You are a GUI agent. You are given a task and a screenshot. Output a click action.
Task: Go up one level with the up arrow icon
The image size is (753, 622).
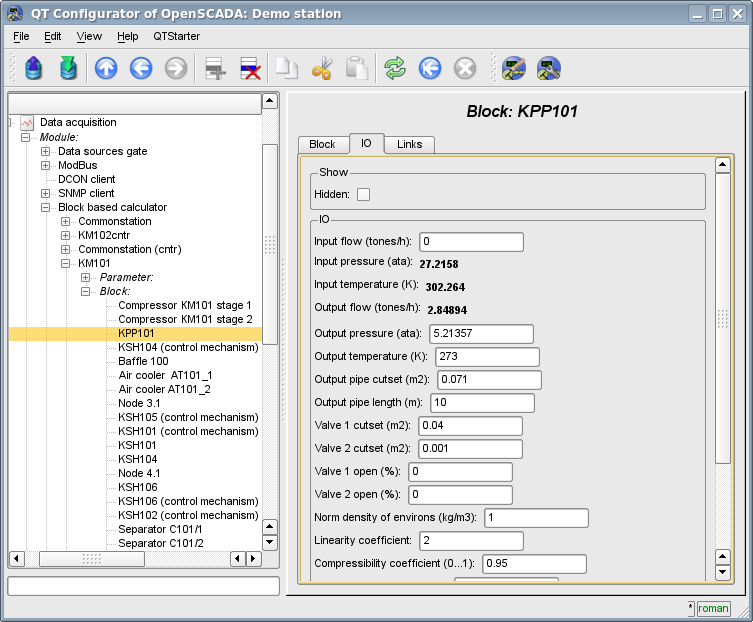106,69
